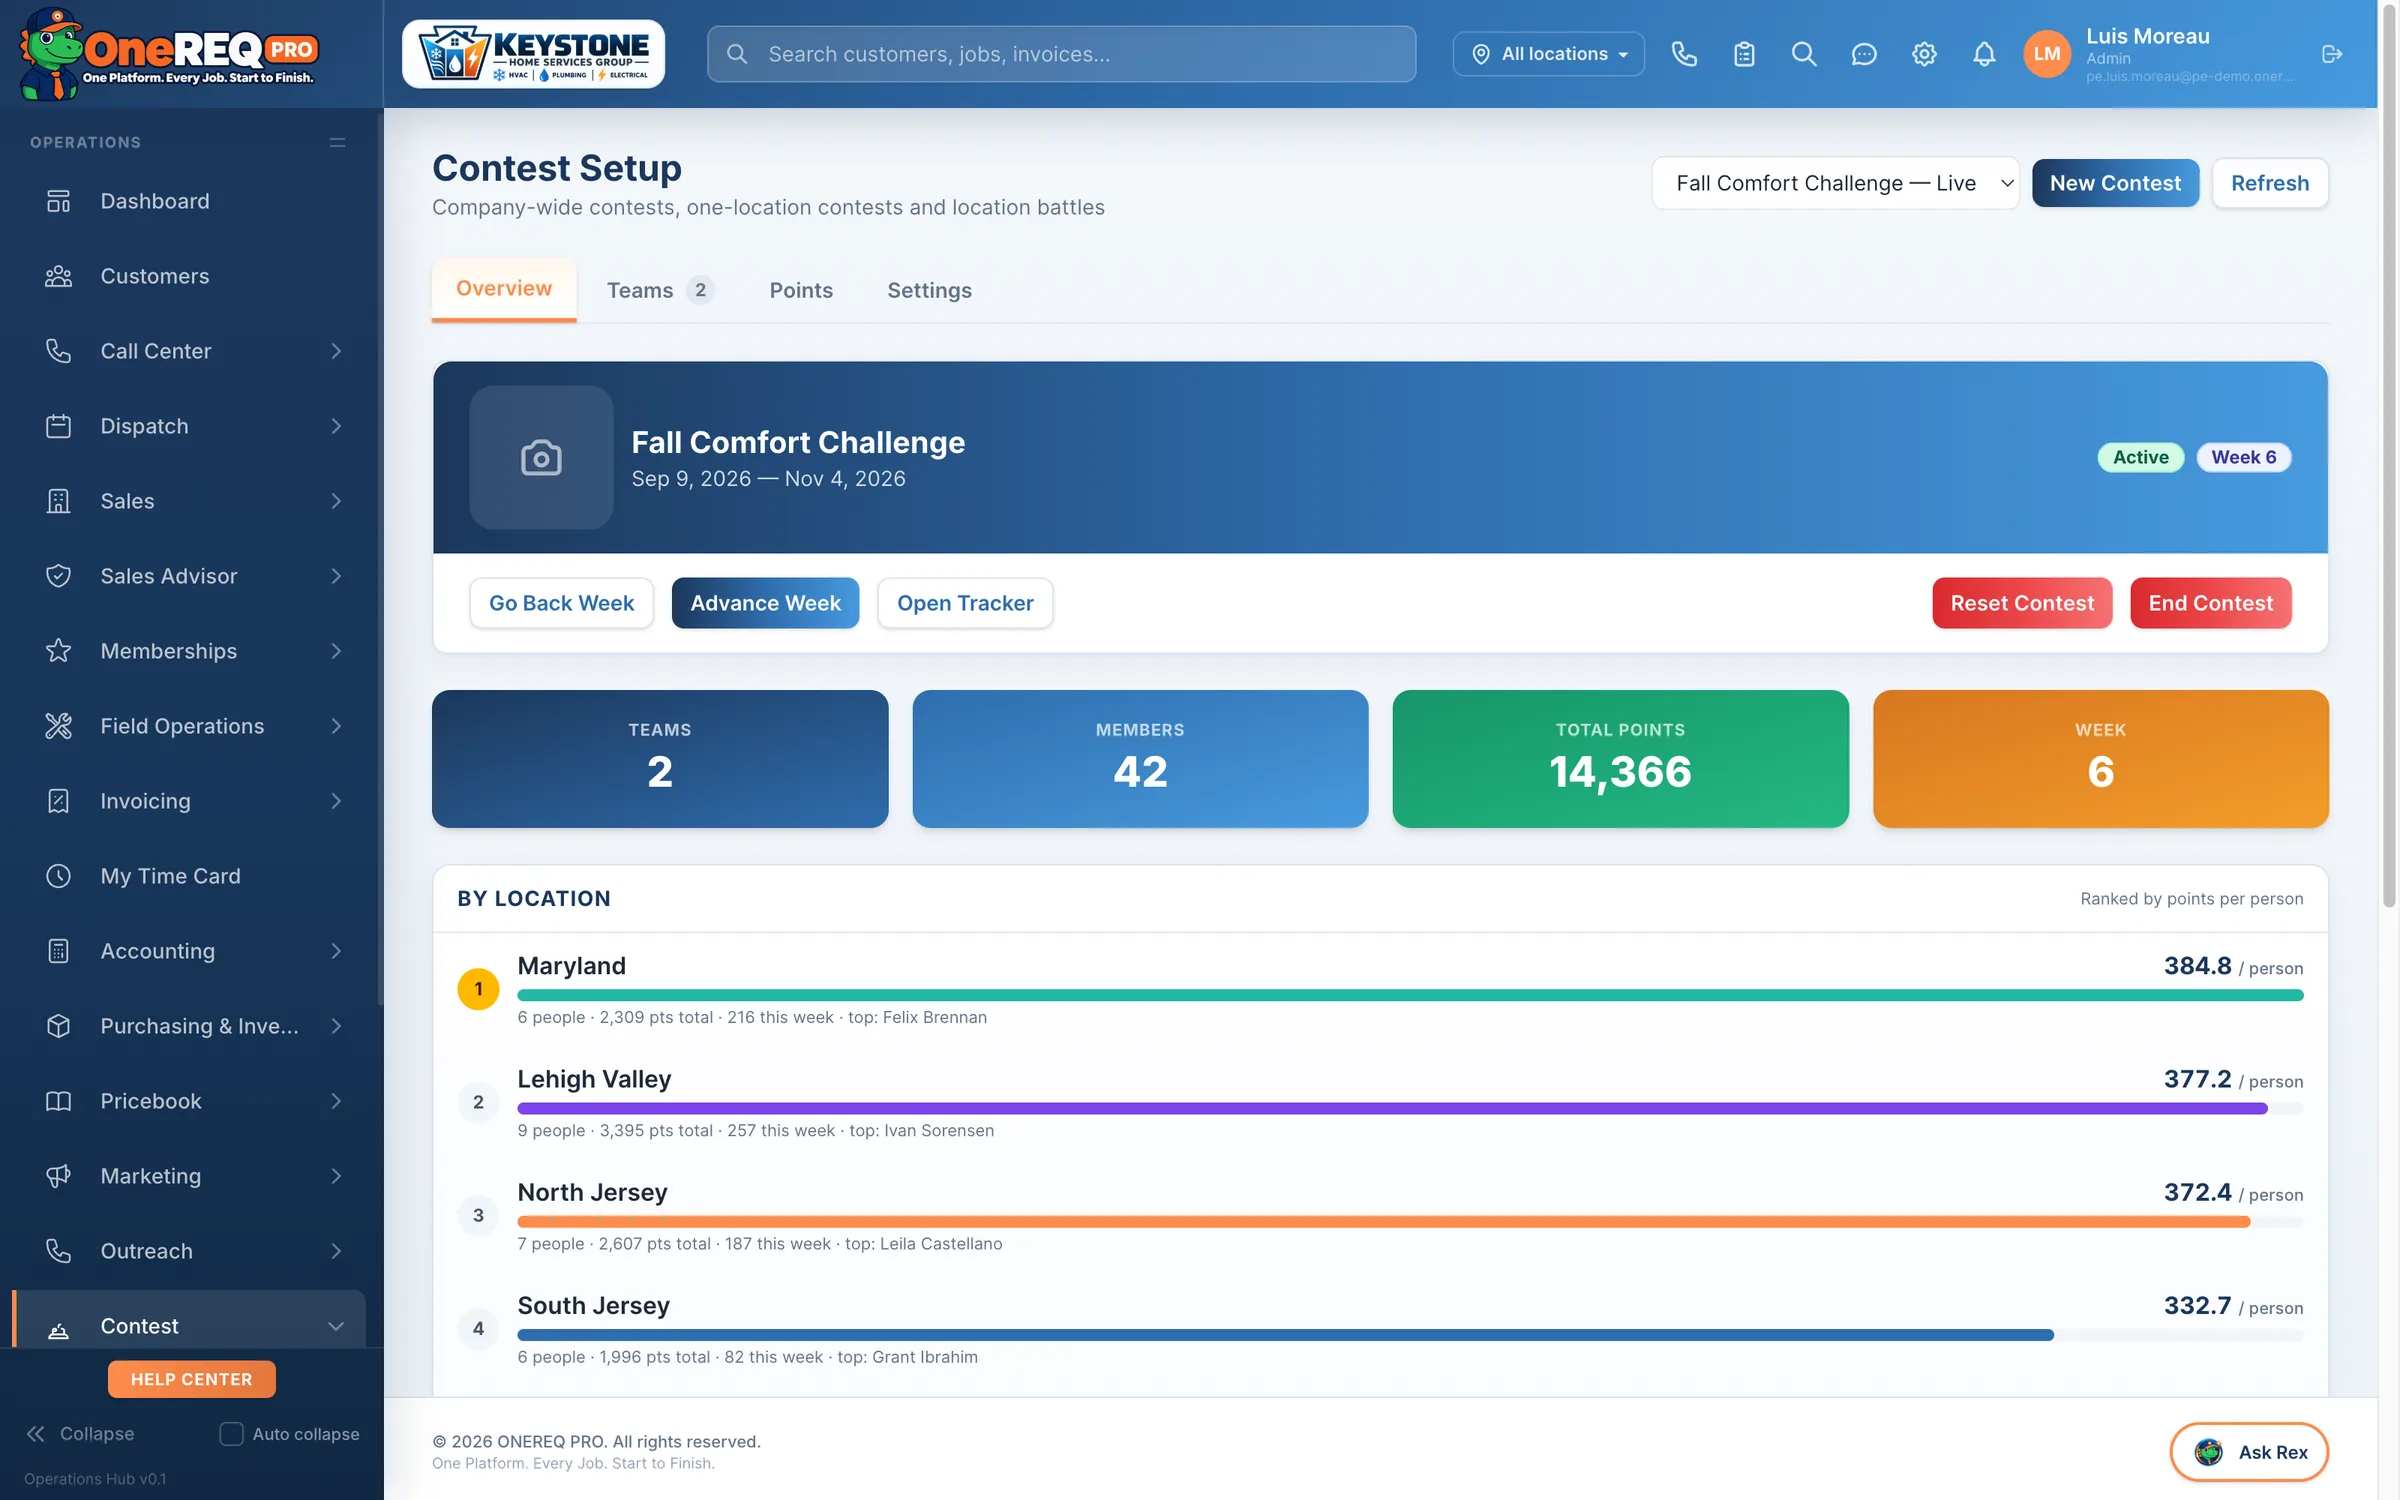This screenshot has width=2400, height=1500.
Task: Click the Help Center button
Action: (191, 1379)
